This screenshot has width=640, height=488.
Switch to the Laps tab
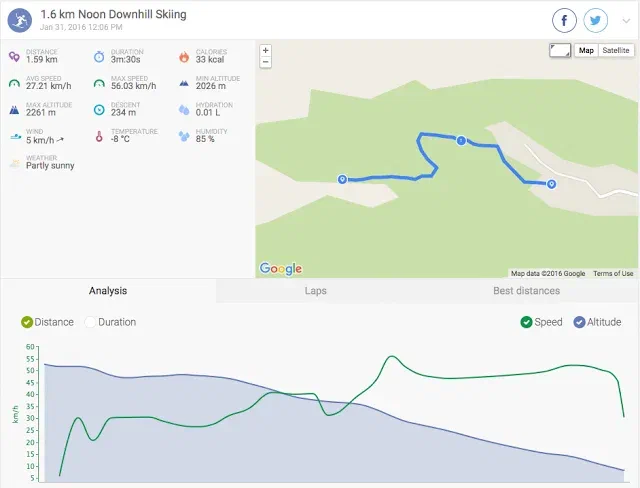click(x=315, y=291)
